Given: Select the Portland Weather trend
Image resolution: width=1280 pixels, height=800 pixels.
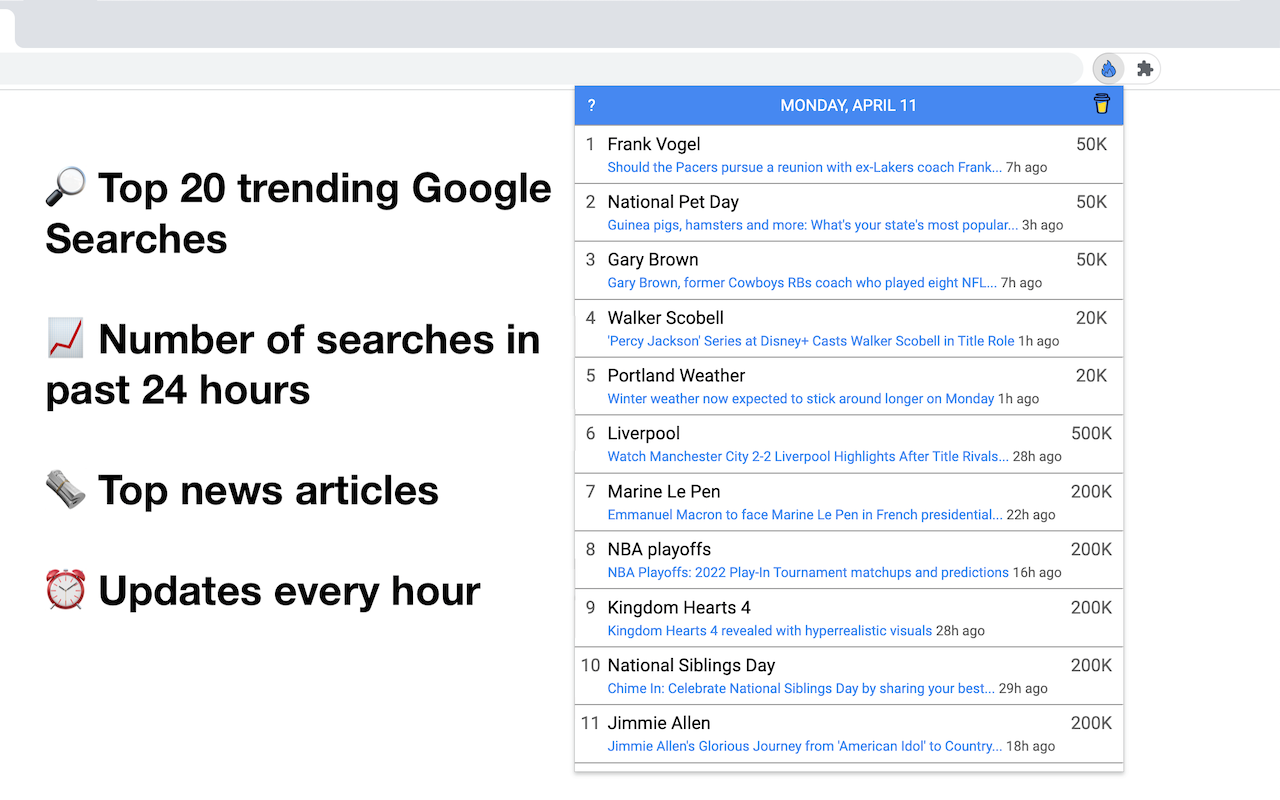Looking at the screenshot, I should pyautogui.click(x=676, y=376).
